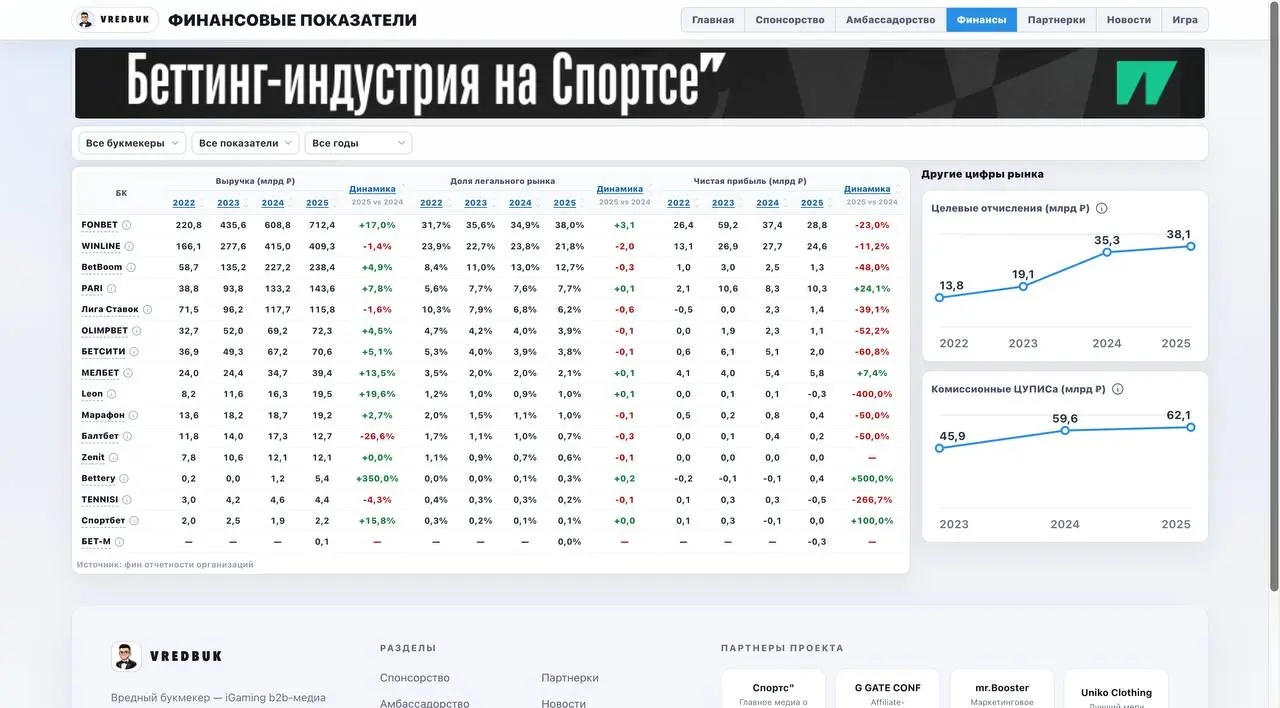Click footer Партнерки link
This screenshot has height=708, width=1280.
click(x=570, y=678)
